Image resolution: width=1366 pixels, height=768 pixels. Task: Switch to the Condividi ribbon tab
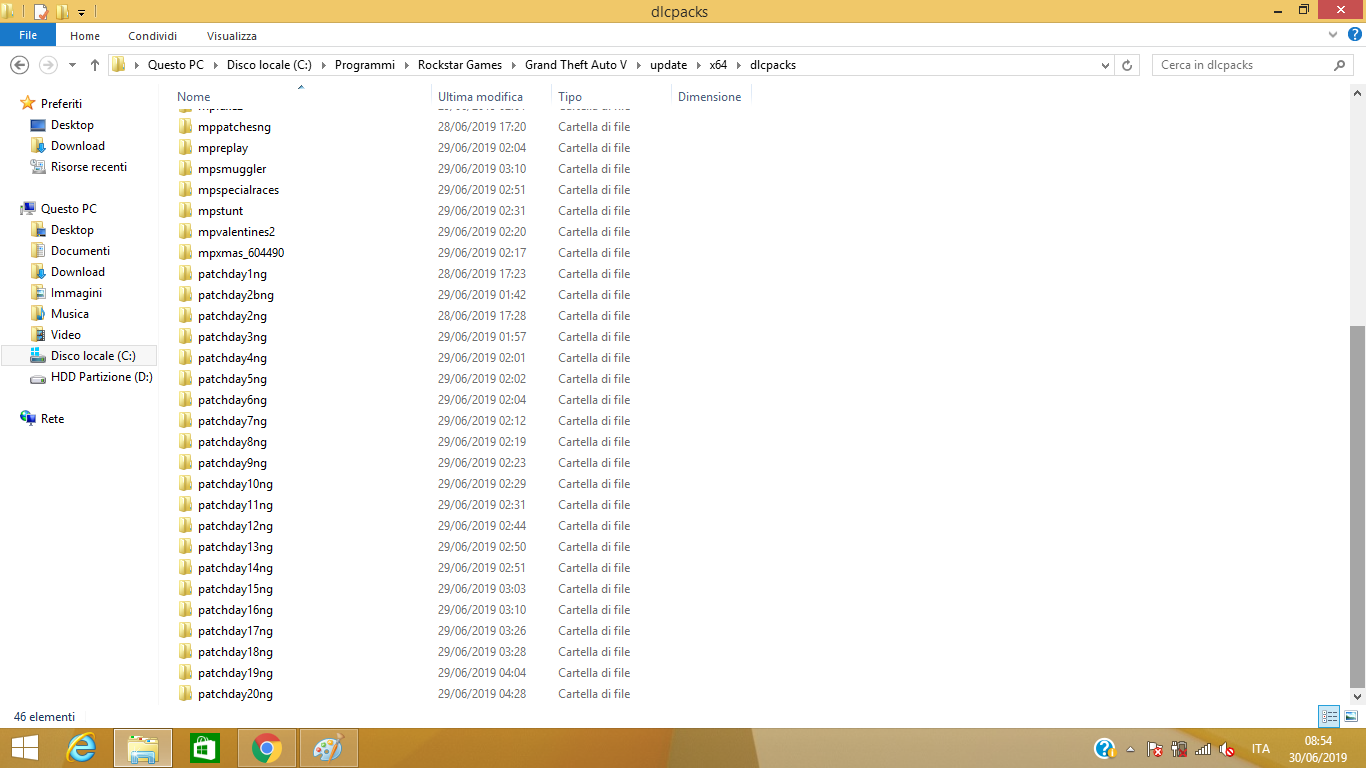click(x=152, y=36)
